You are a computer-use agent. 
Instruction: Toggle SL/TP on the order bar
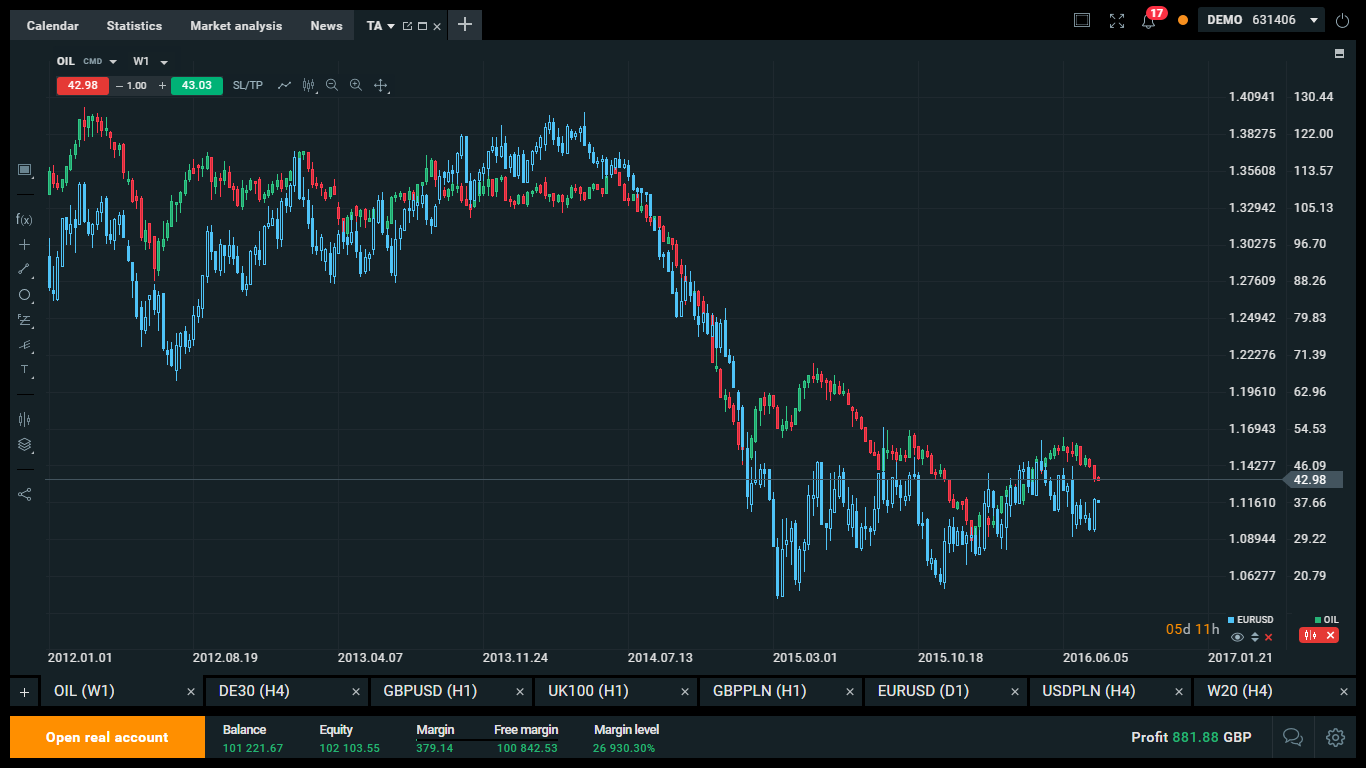pyautogui.click(x=248, y=86)
